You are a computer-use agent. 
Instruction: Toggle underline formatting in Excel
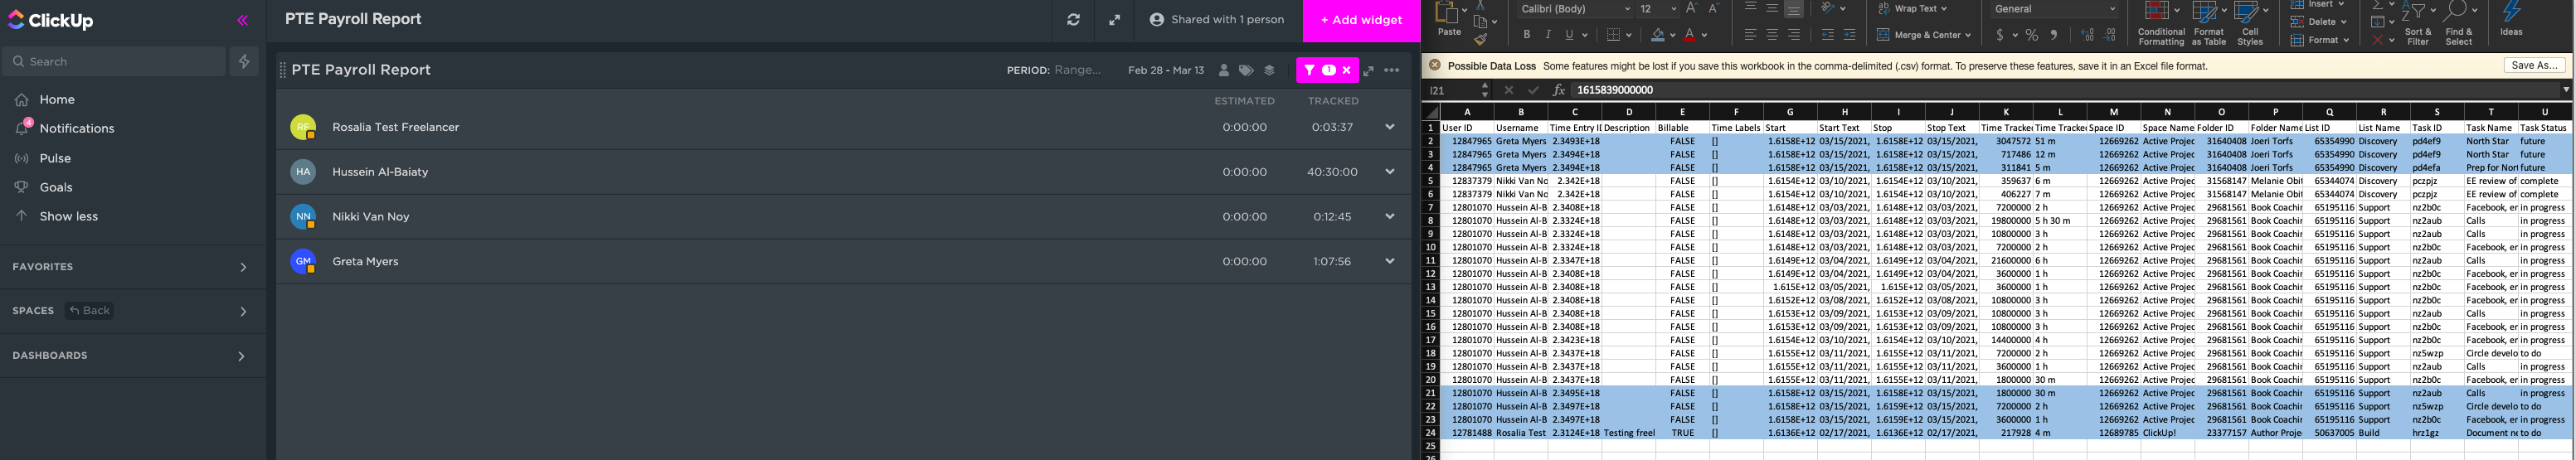(1569, 35)
